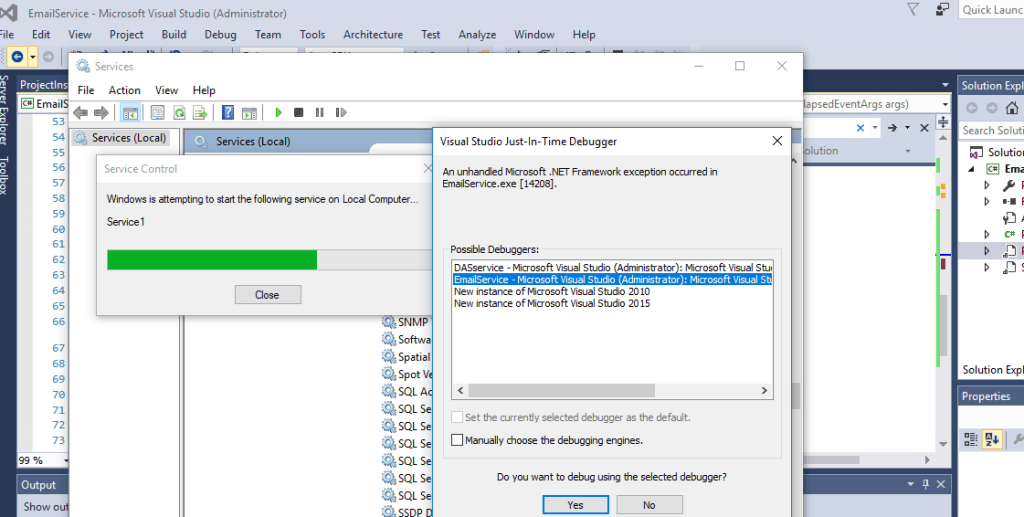The height and width of the screenshot is (517, 1024).
Task: Expand the EmailService project tree node
Action: [x=972, y=169]
